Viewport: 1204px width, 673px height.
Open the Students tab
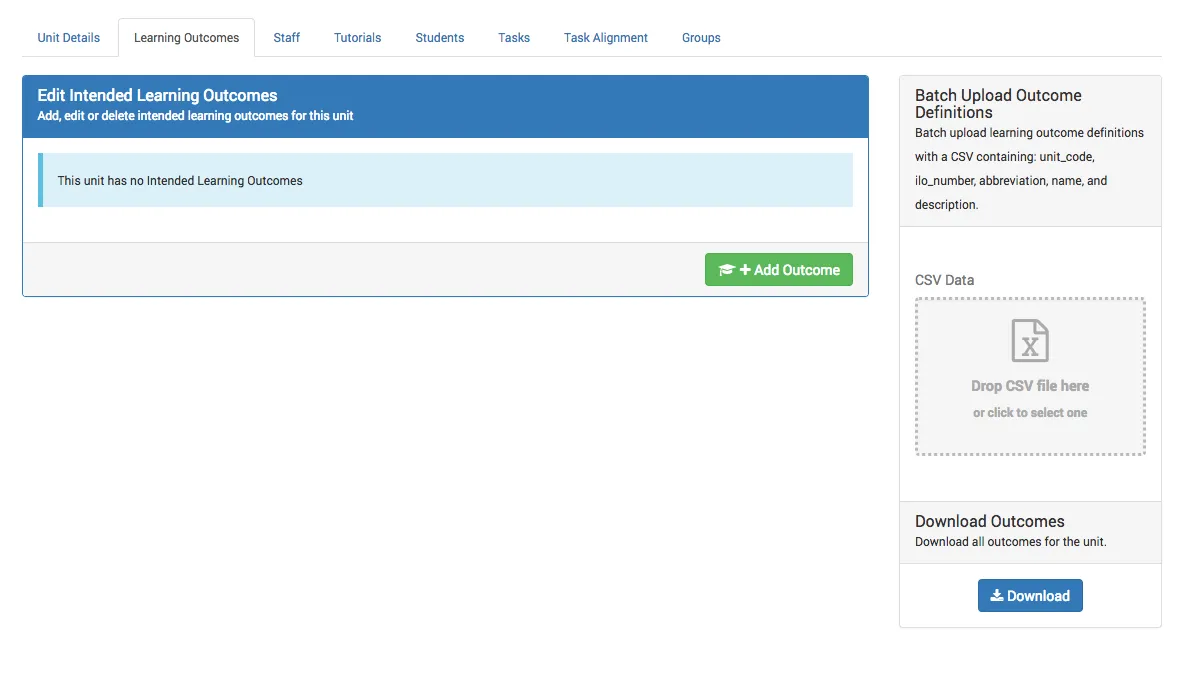439,37
